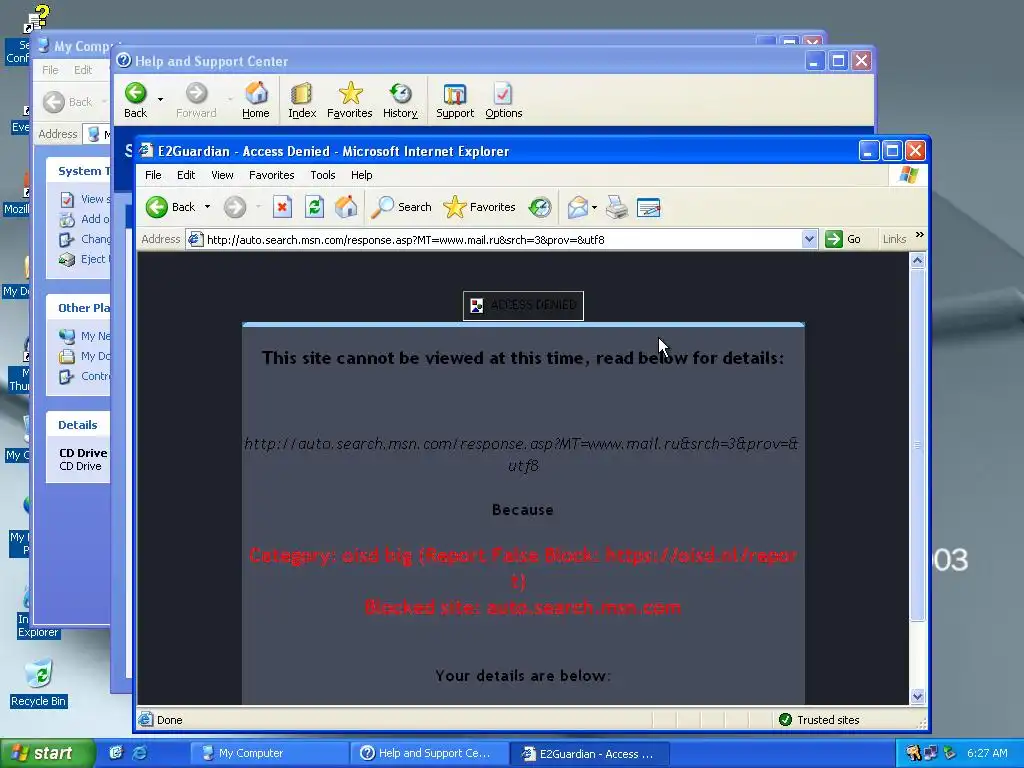Click the blocked URL text on the page
The width and height of the screenshot is (1024, 768).
pyautogui.click(x=522, y=455)
